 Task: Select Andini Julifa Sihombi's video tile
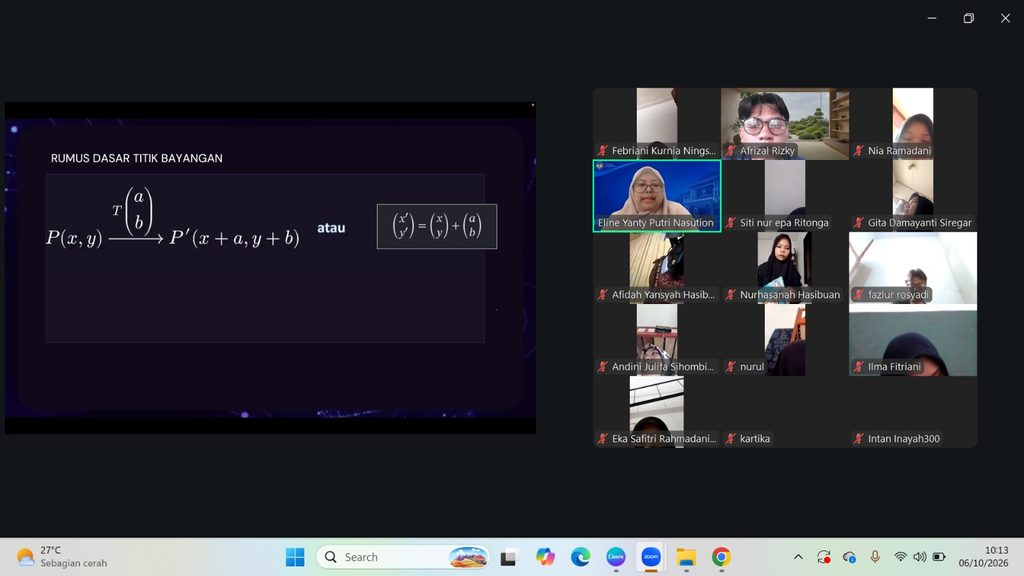point(657,340)
